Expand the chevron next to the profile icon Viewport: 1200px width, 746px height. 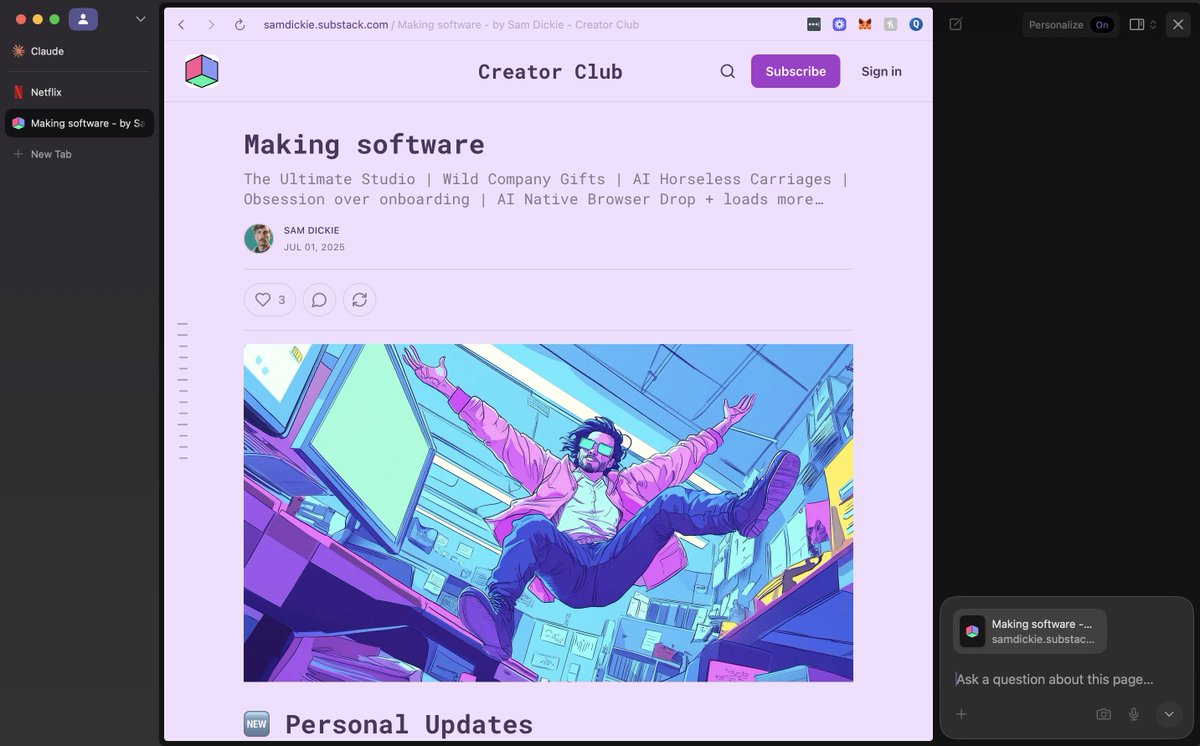coord(140,19)
